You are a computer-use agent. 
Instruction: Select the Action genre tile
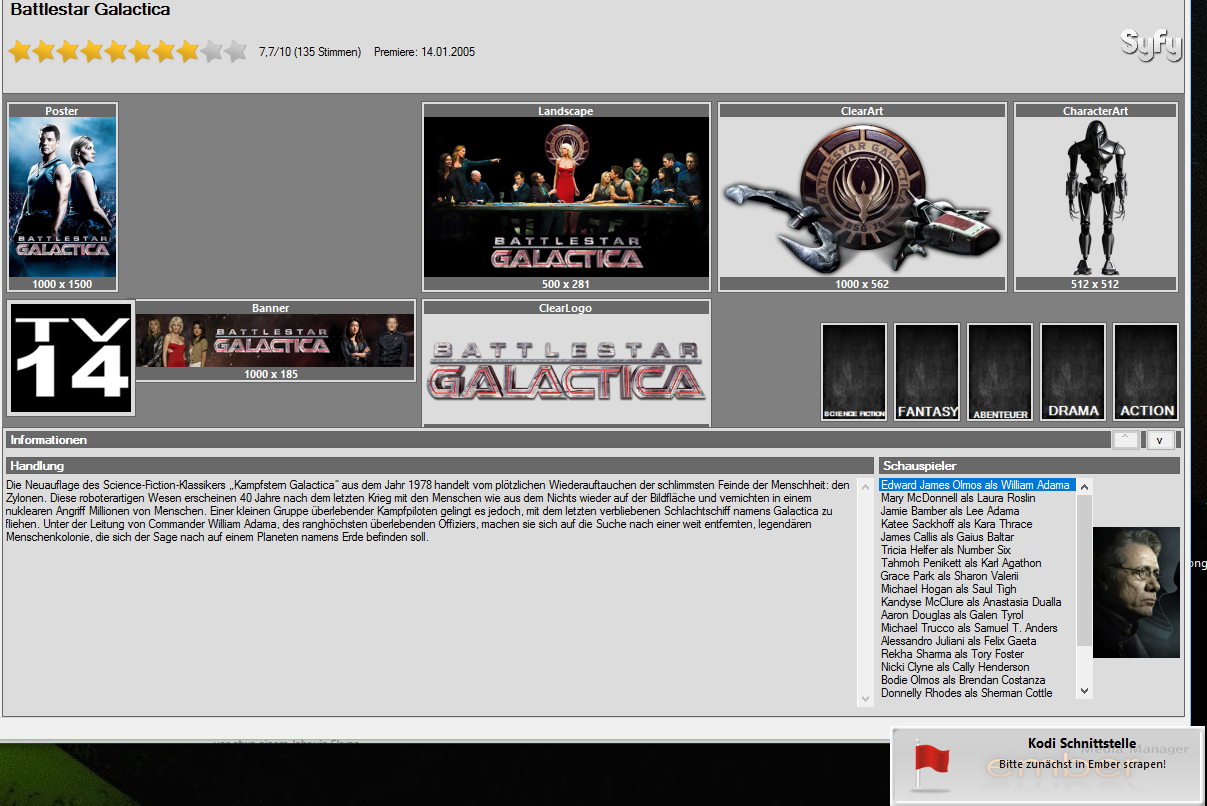pyautogui.click(x=1146, y=371)
